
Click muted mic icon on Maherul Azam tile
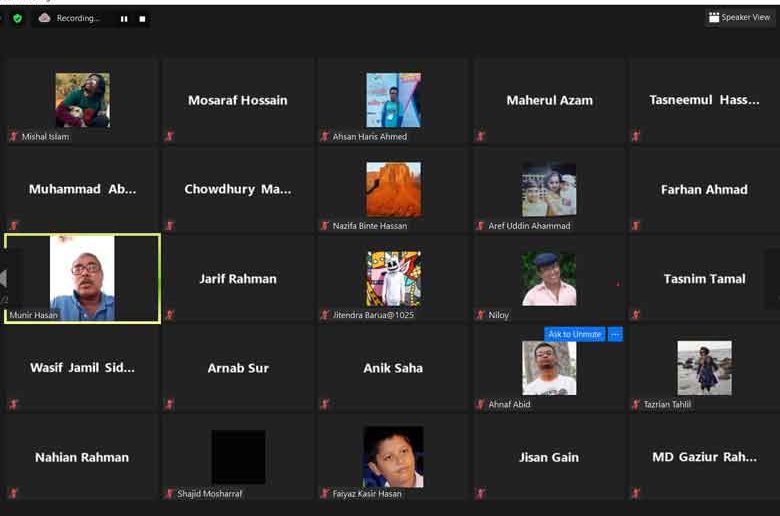pos(481,136)
